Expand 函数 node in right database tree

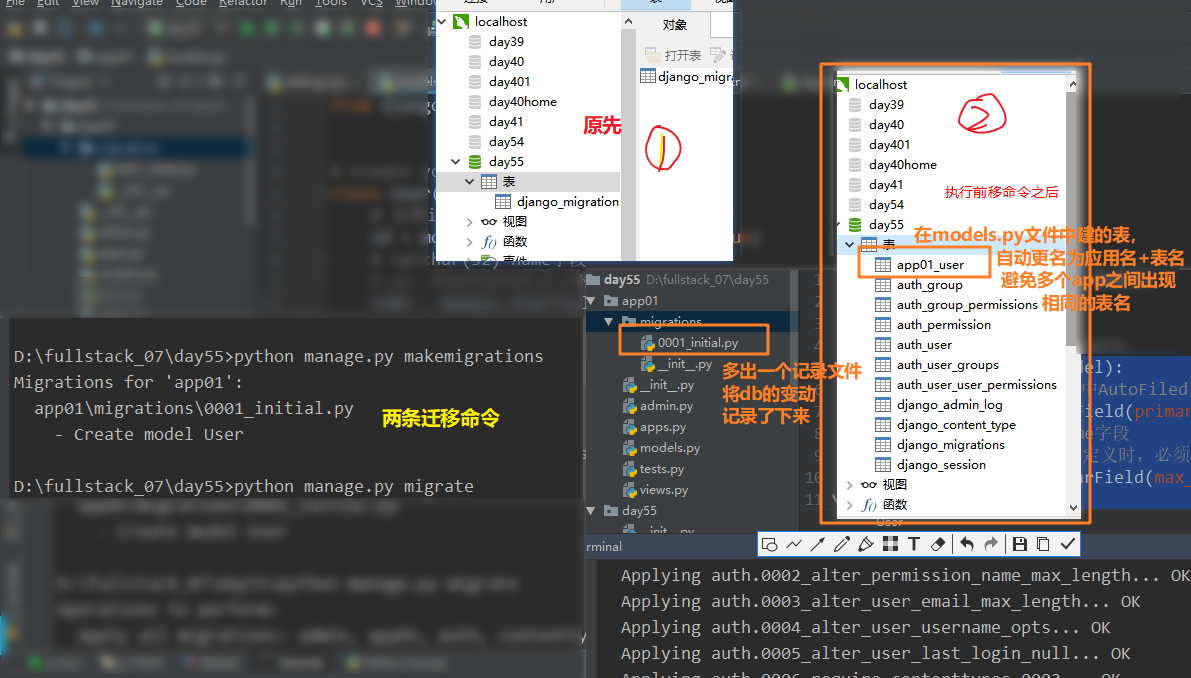(849, 504)
